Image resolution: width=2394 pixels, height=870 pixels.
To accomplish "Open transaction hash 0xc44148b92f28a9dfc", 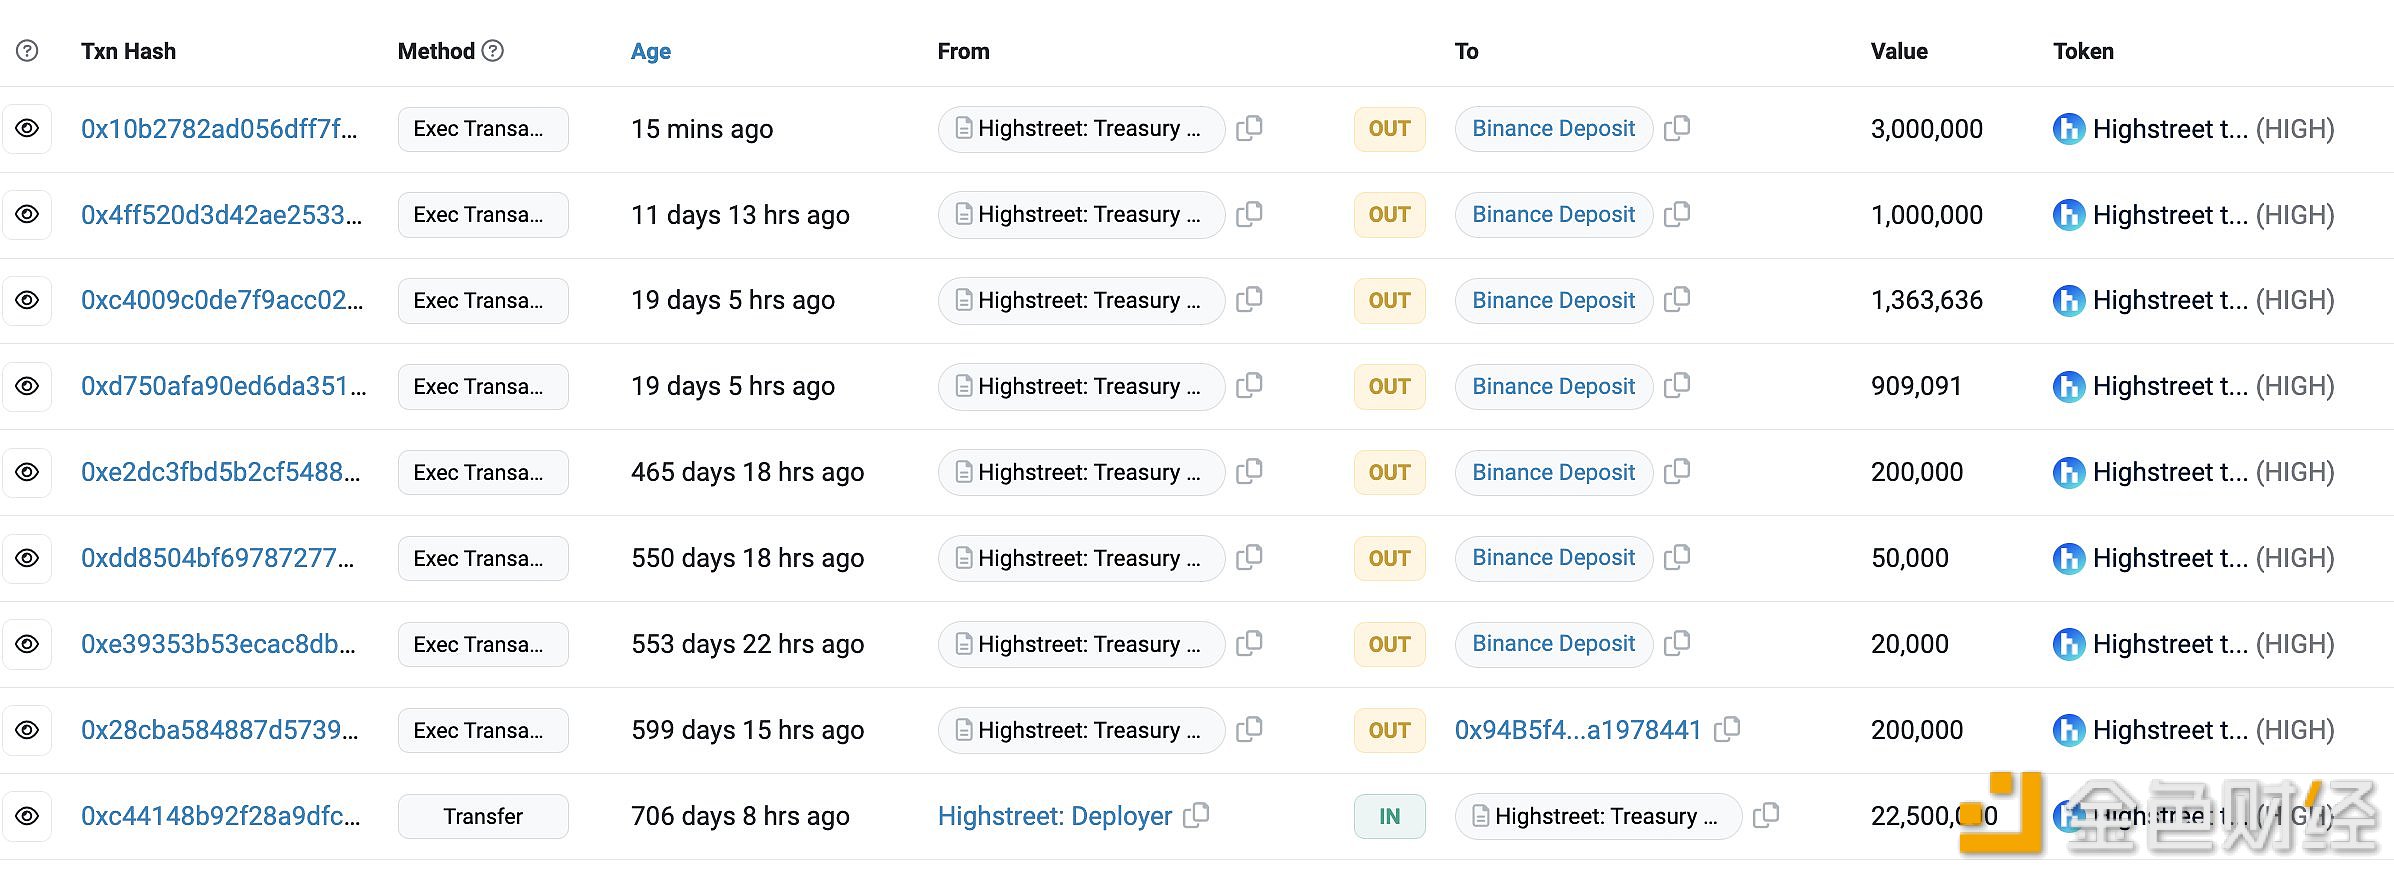I will [221, 816].
